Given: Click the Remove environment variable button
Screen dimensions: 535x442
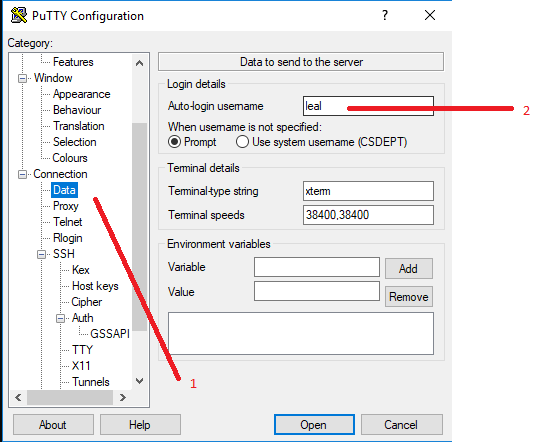Looking at the screenshot, I should [409, 297].
